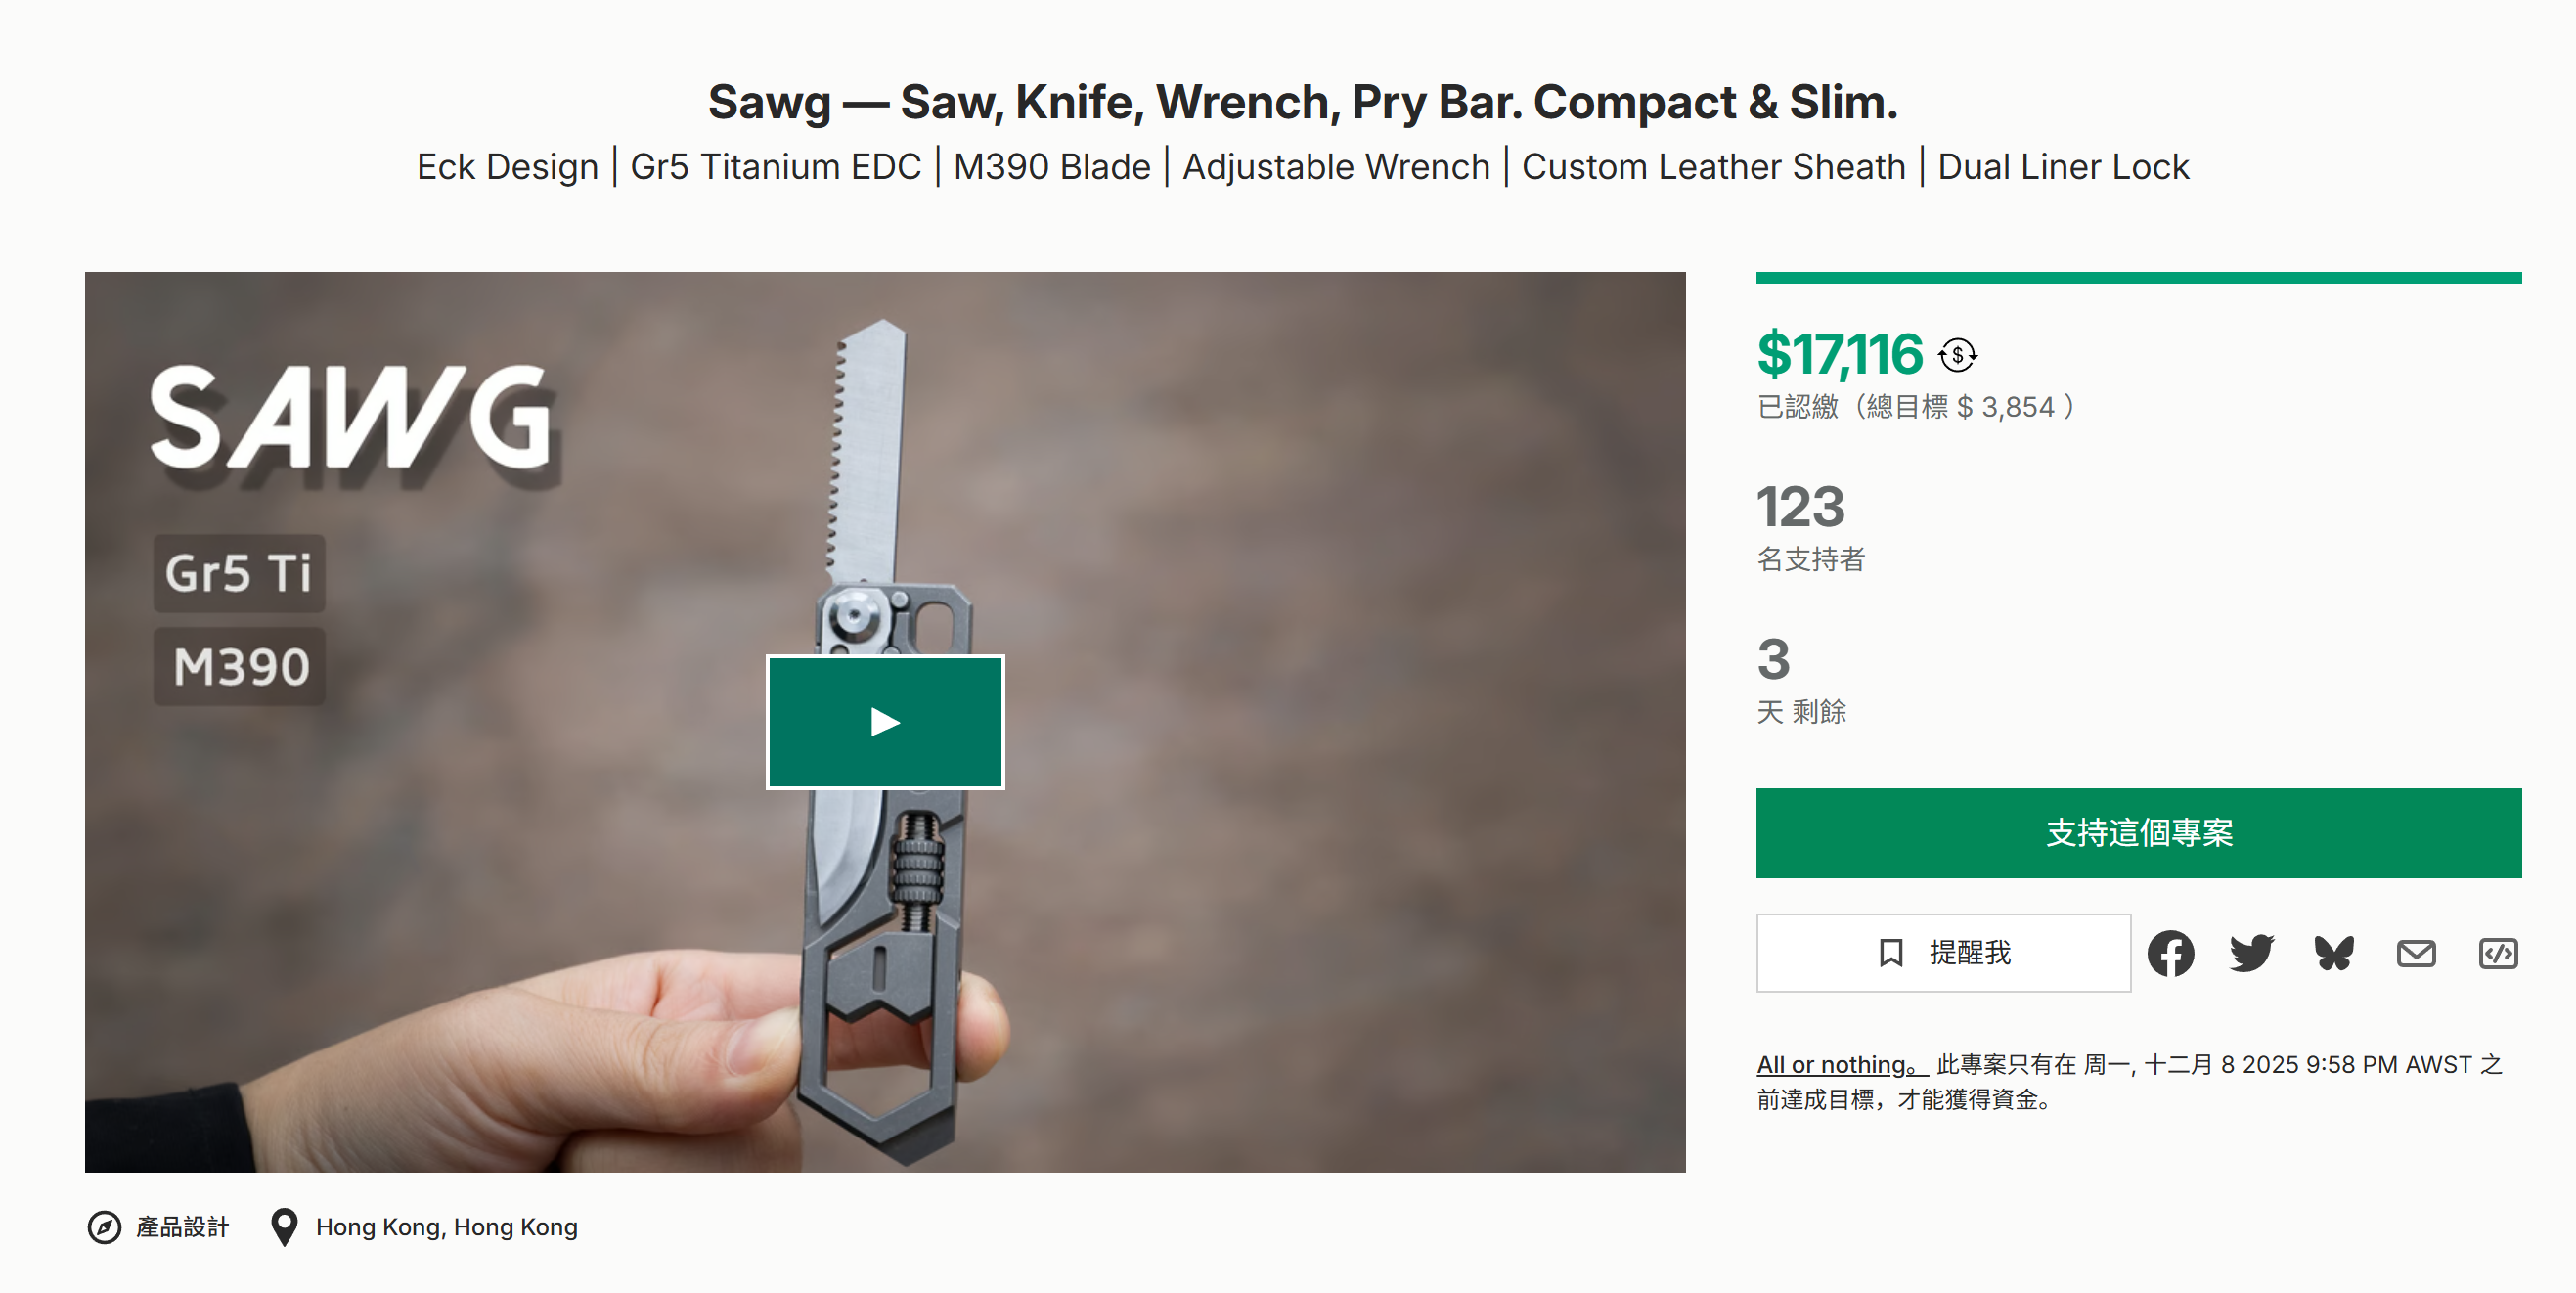The image size is (2576, 1293).
Task: Share project on Twitter
Action: click(x=2251, y=953)
